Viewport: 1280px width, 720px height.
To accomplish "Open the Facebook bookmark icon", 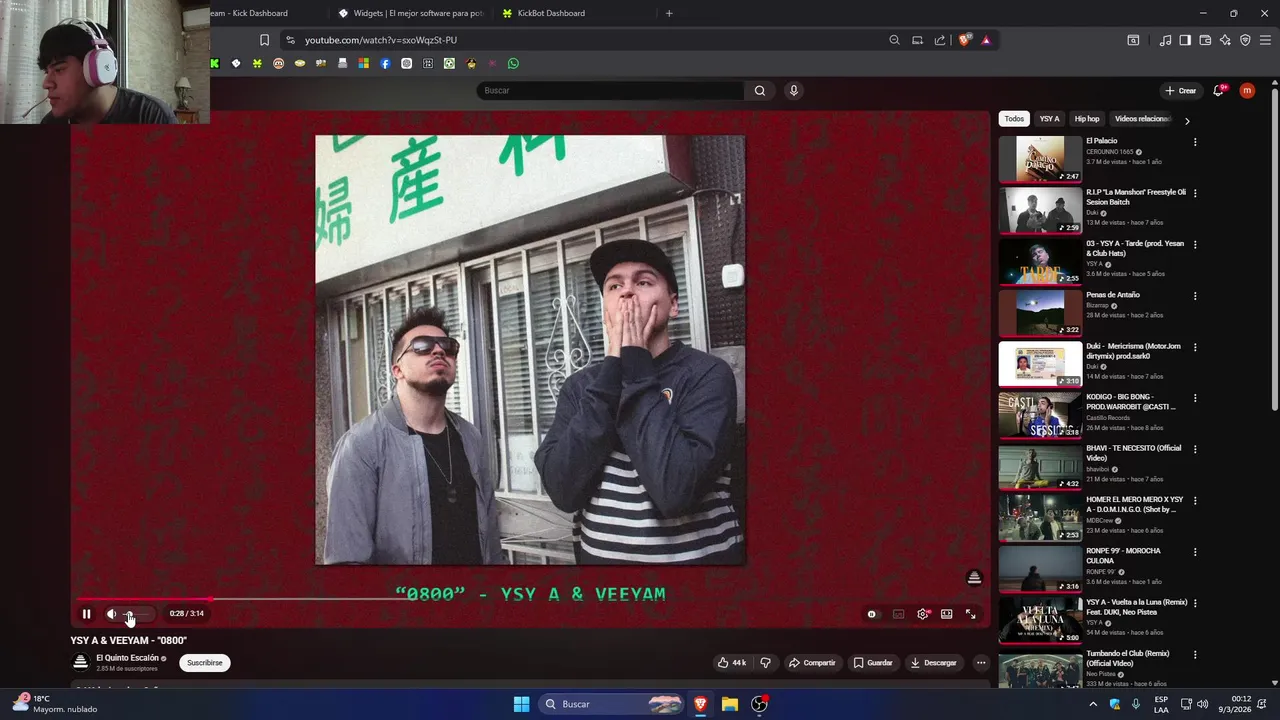I will pyautogui.click(x=385, y=63).
